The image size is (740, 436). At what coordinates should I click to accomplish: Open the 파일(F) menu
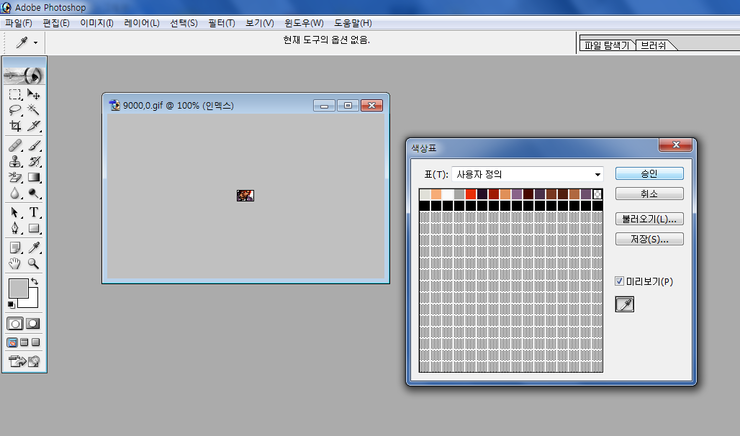point(18,23)
